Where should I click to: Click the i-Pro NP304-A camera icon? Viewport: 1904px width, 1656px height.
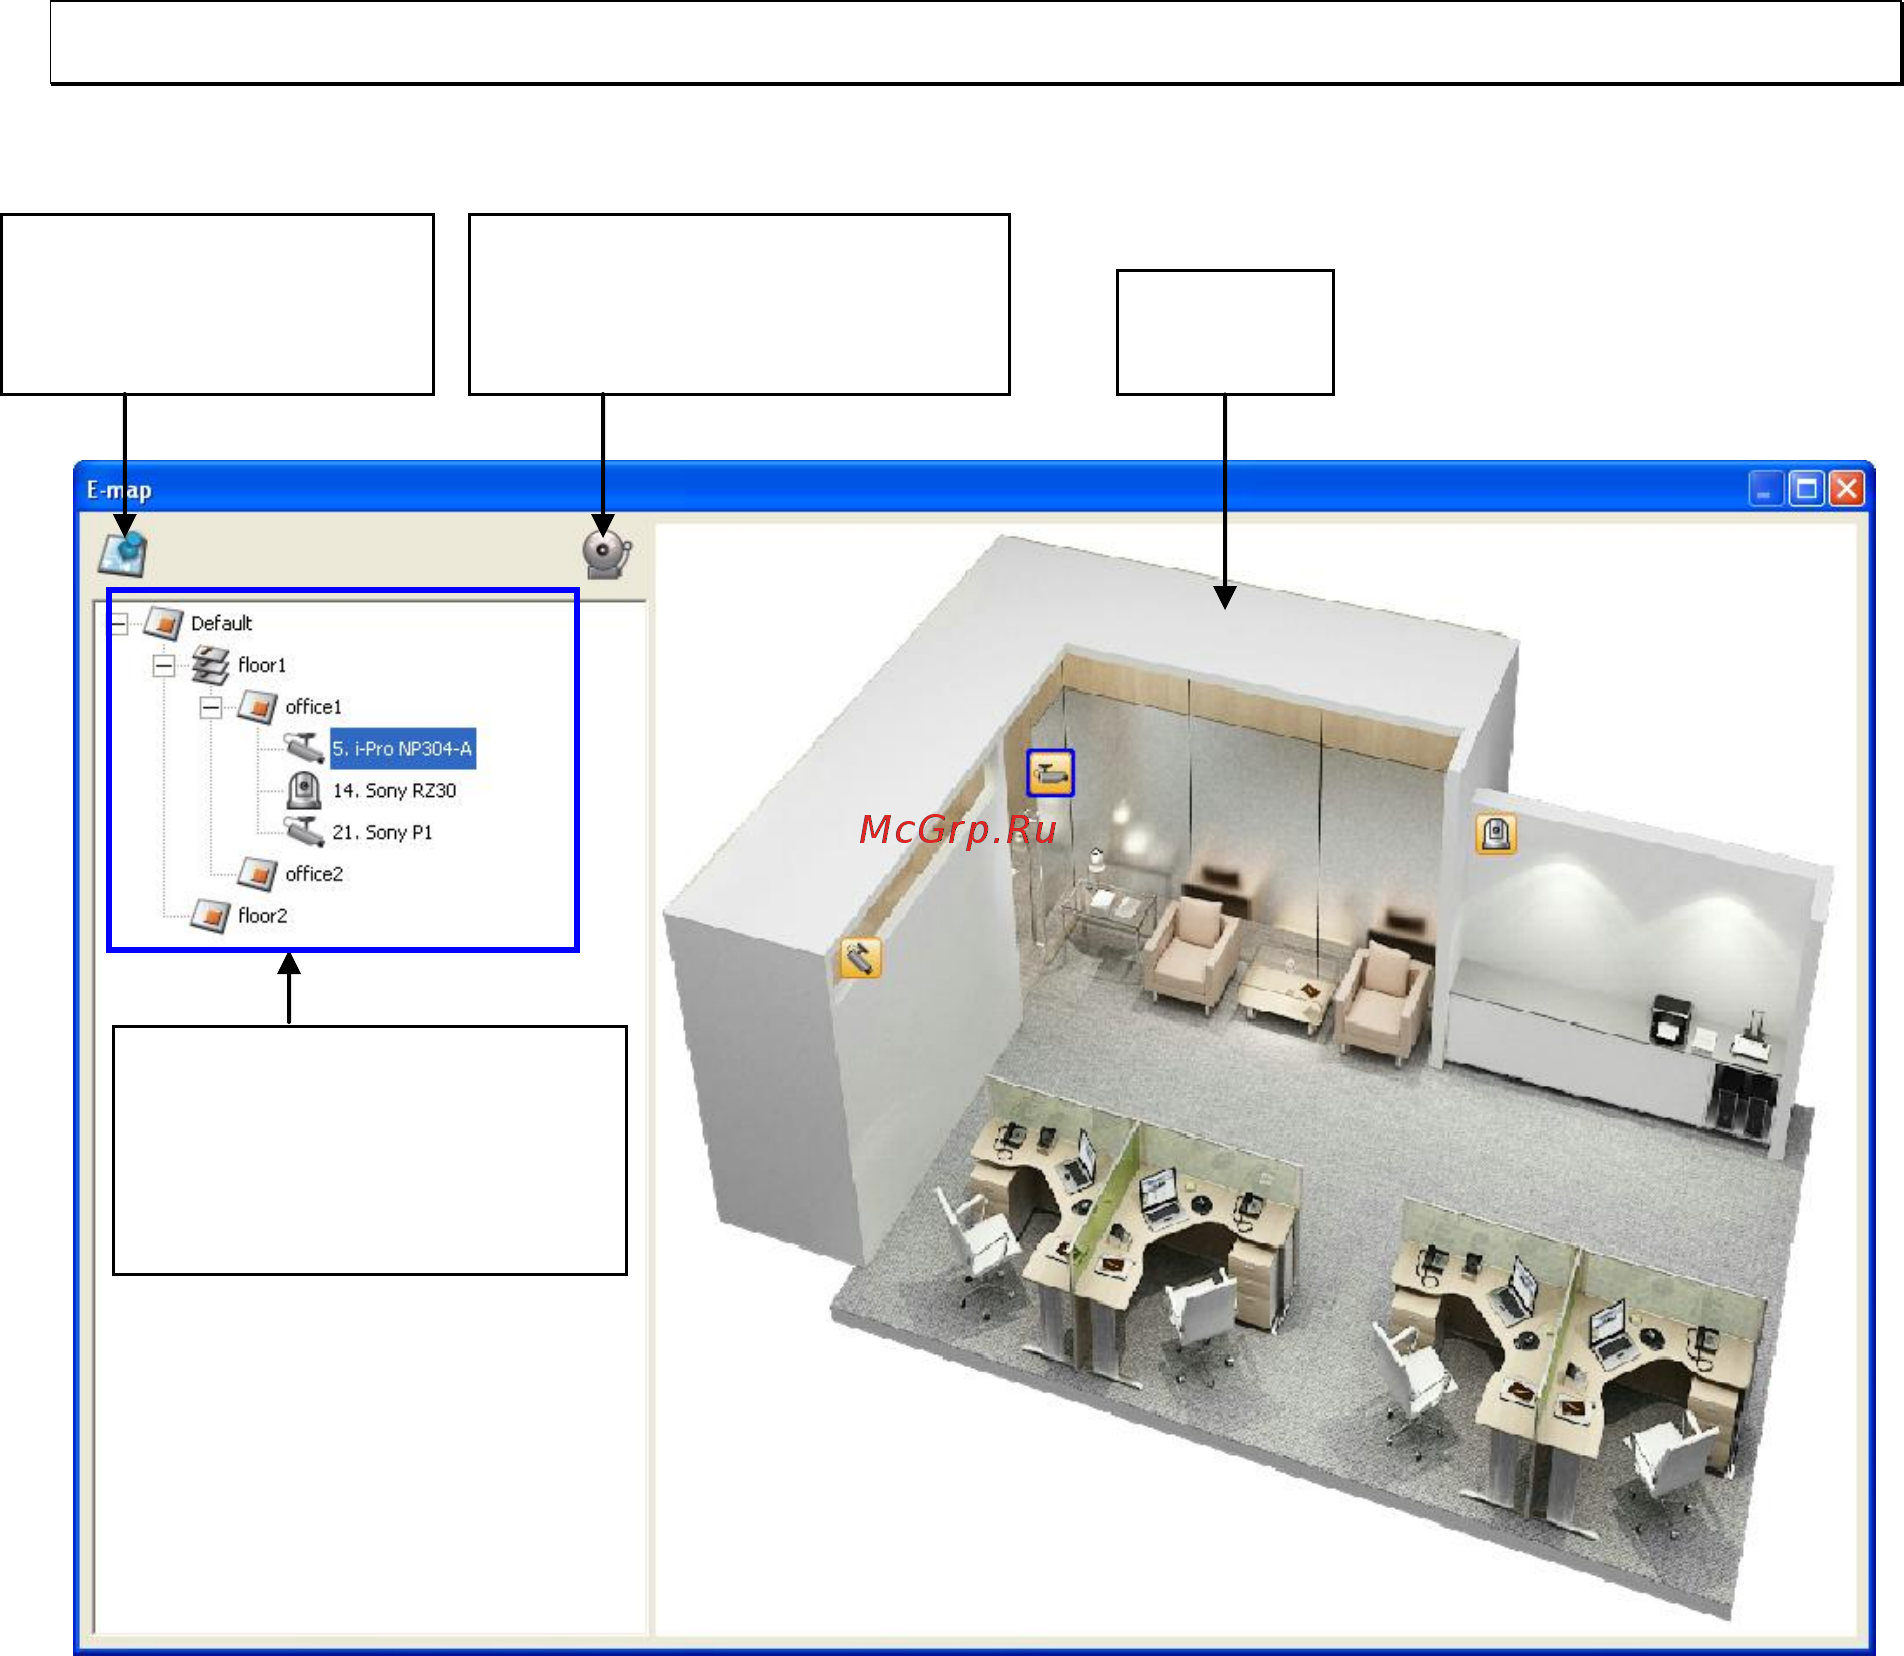click(x=303, y=748)
